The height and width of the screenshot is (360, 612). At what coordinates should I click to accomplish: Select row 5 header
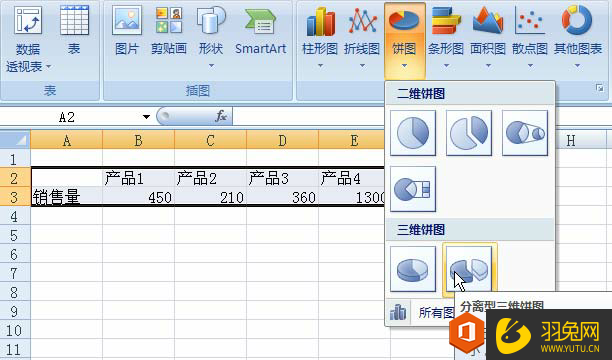point(15,235)
